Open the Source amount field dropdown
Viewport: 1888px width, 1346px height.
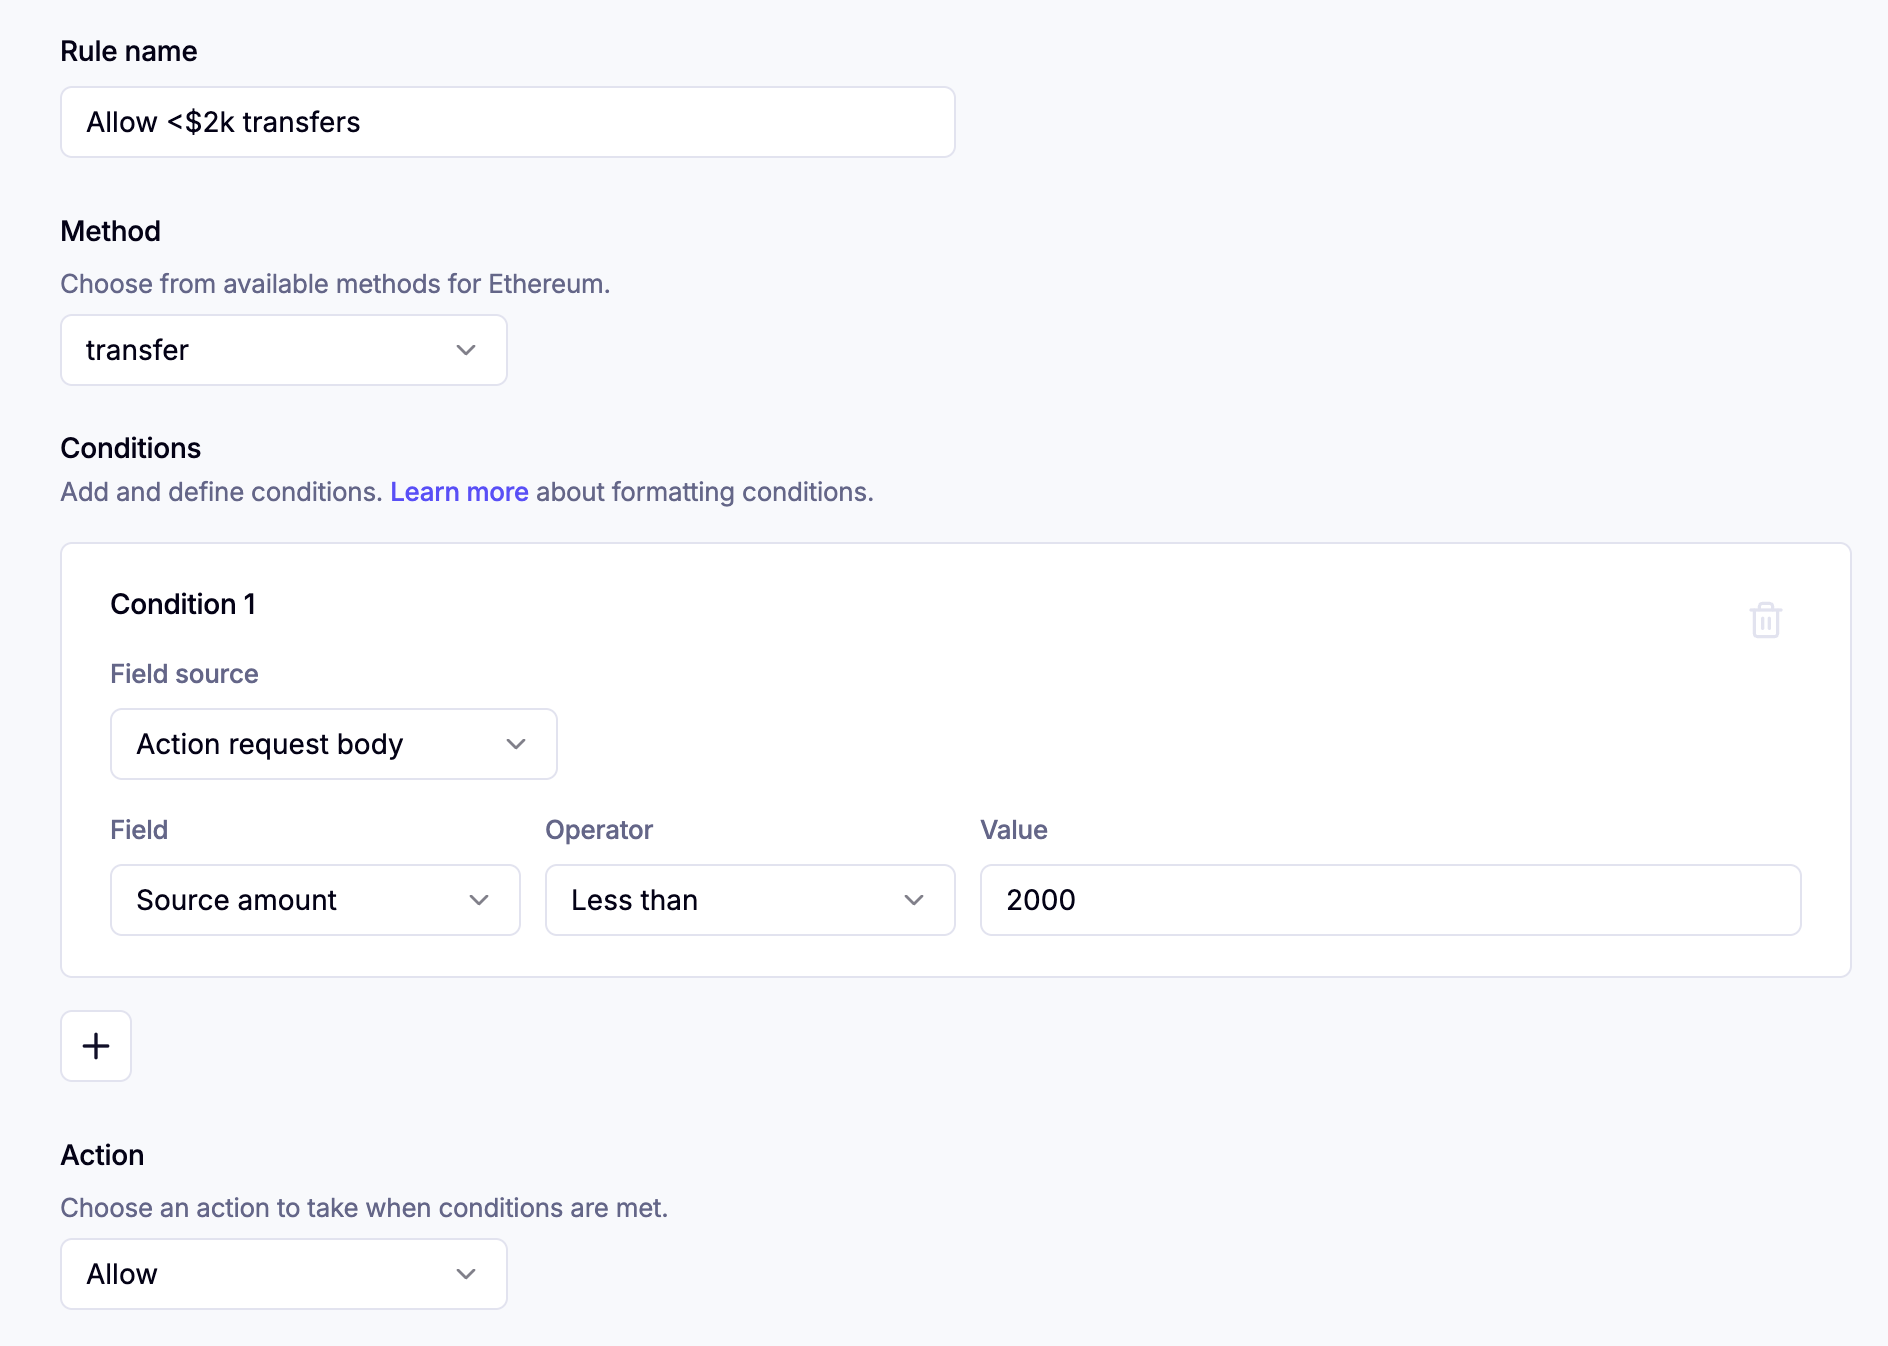coord(315,900)
